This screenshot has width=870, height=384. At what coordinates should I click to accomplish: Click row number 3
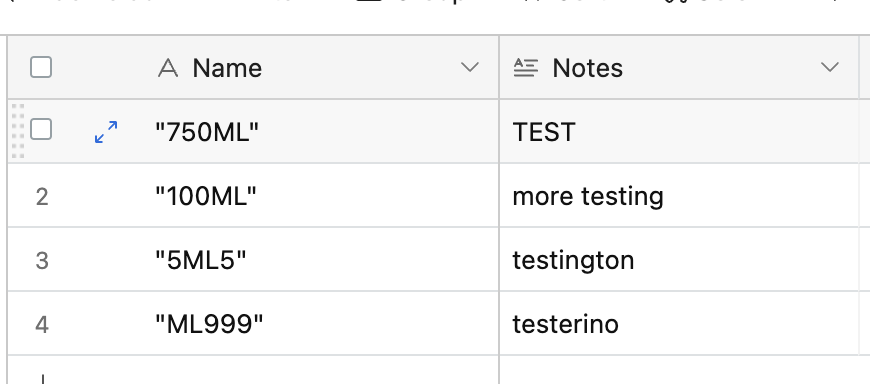point(42,260)
